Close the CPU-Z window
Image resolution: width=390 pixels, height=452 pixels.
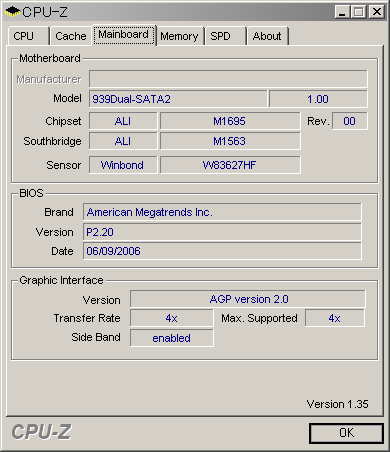pyautogui.click(x=377, y=12)
